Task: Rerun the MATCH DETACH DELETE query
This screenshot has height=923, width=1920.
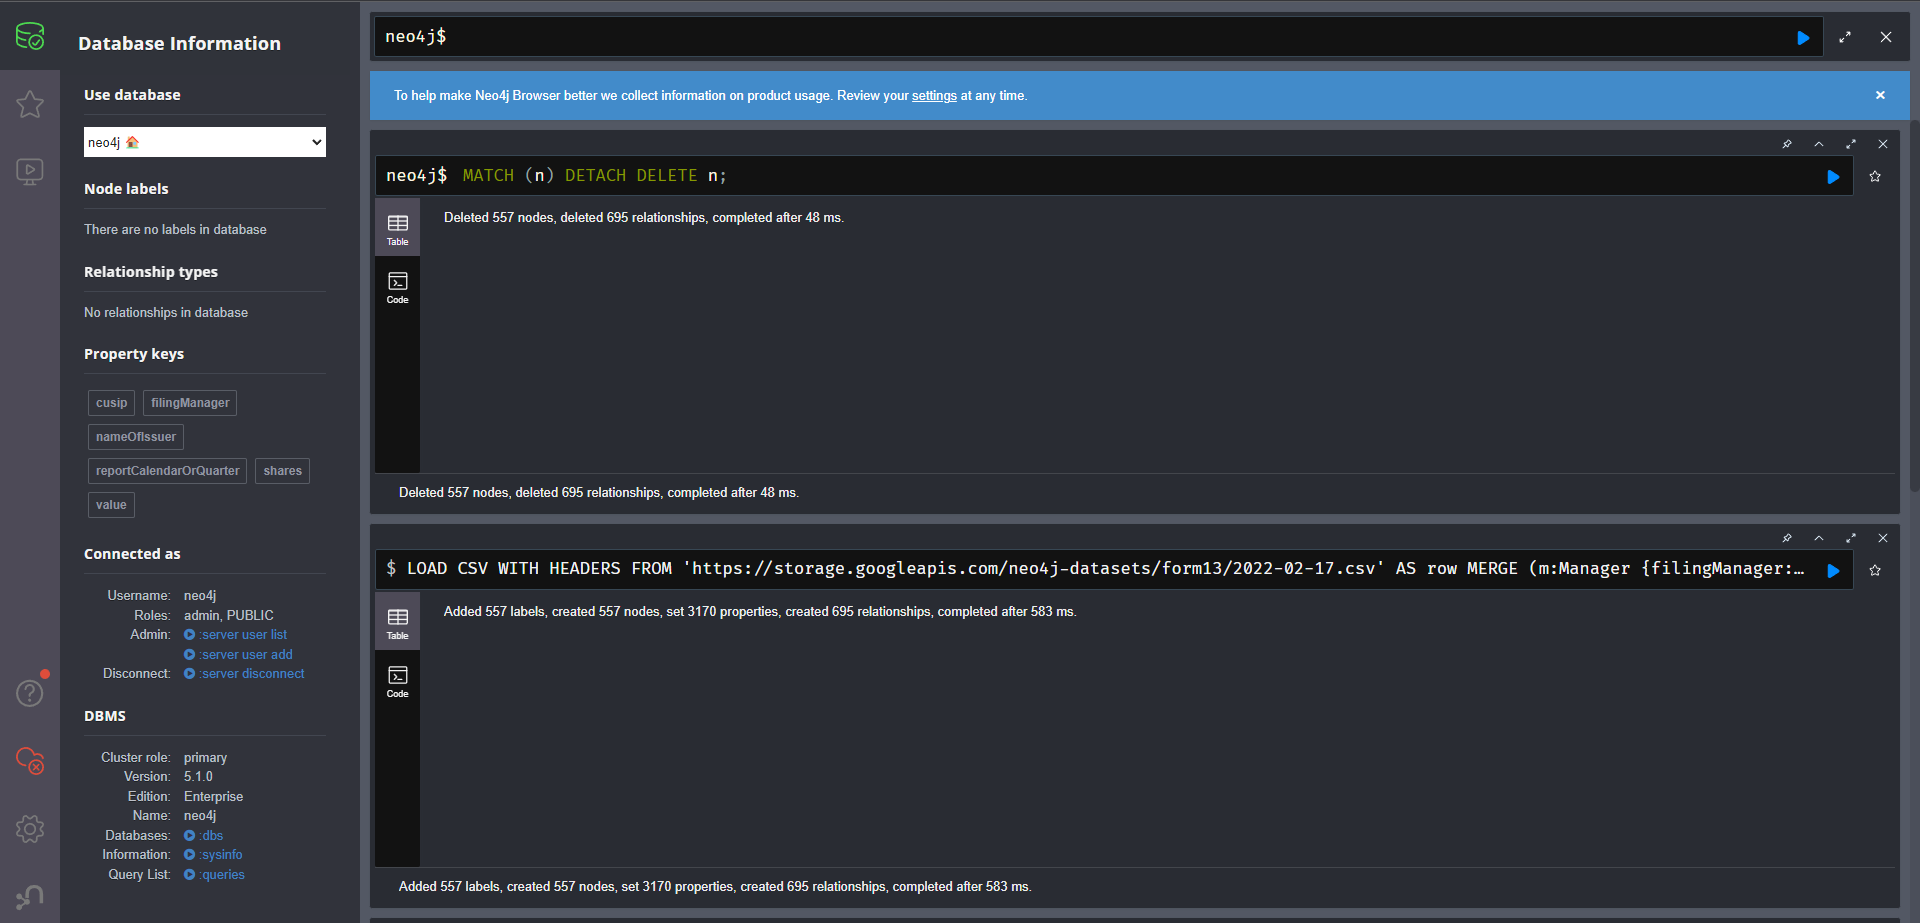Action: point(1833,177)
